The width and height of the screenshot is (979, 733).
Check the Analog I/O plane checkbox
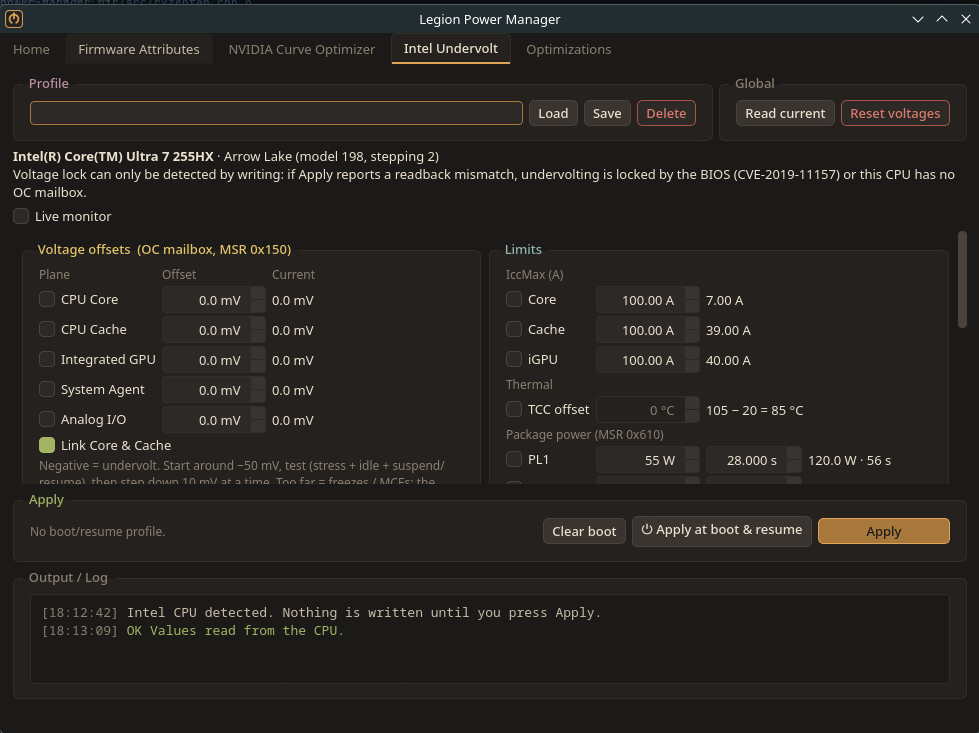pyautogui.click(x=47, y=419)
